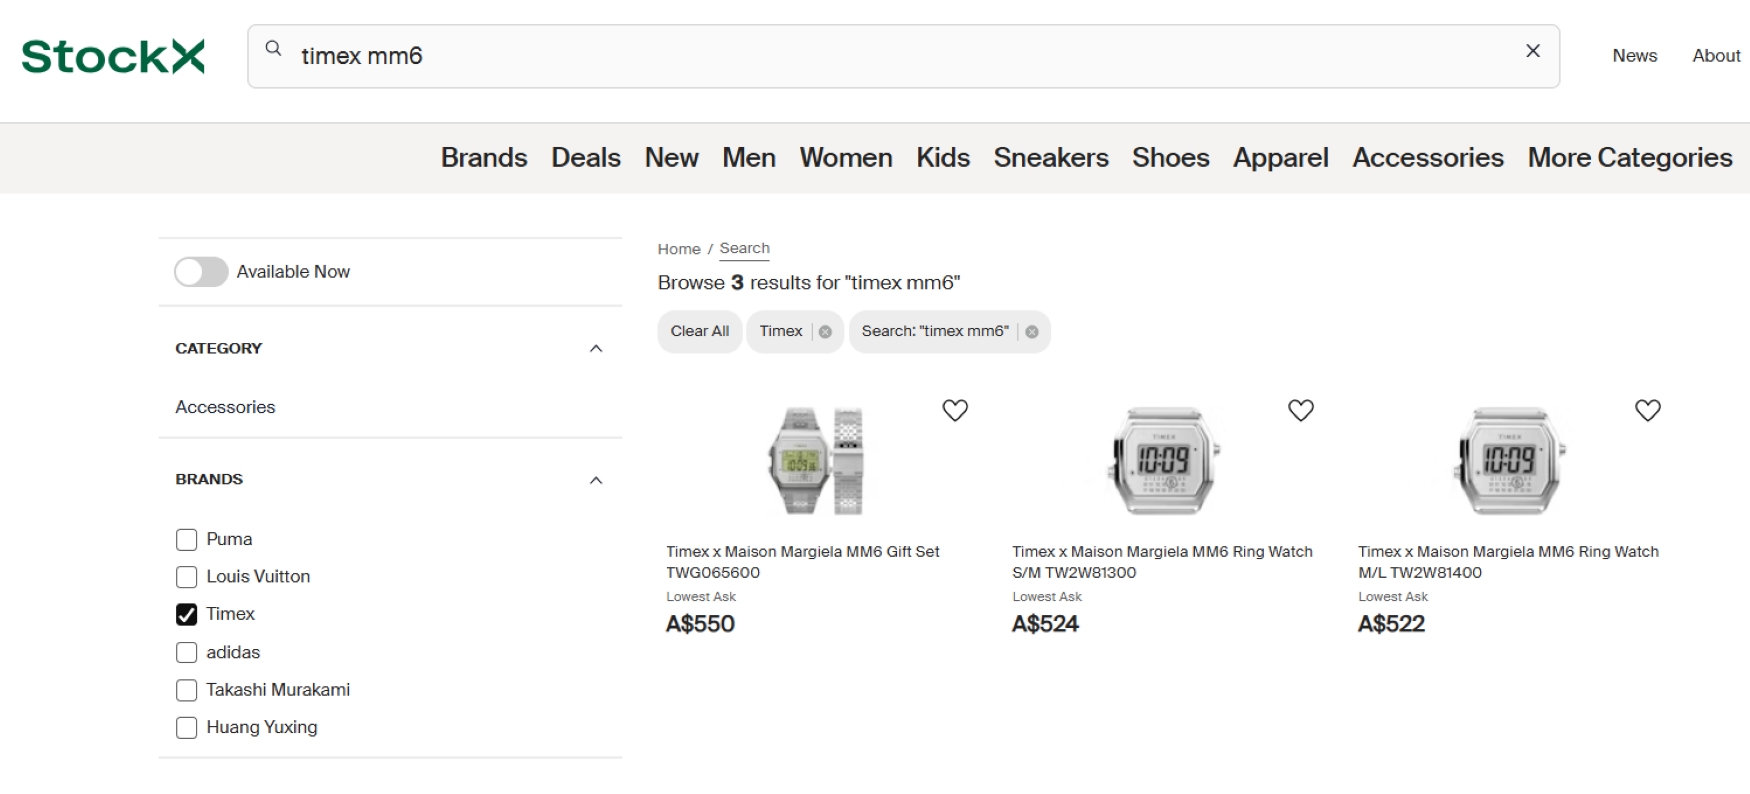Screen dimensions: 1750x794
Task: Check the Takashi Murakami brand checkbox
Action: click(x=186, y=690)
